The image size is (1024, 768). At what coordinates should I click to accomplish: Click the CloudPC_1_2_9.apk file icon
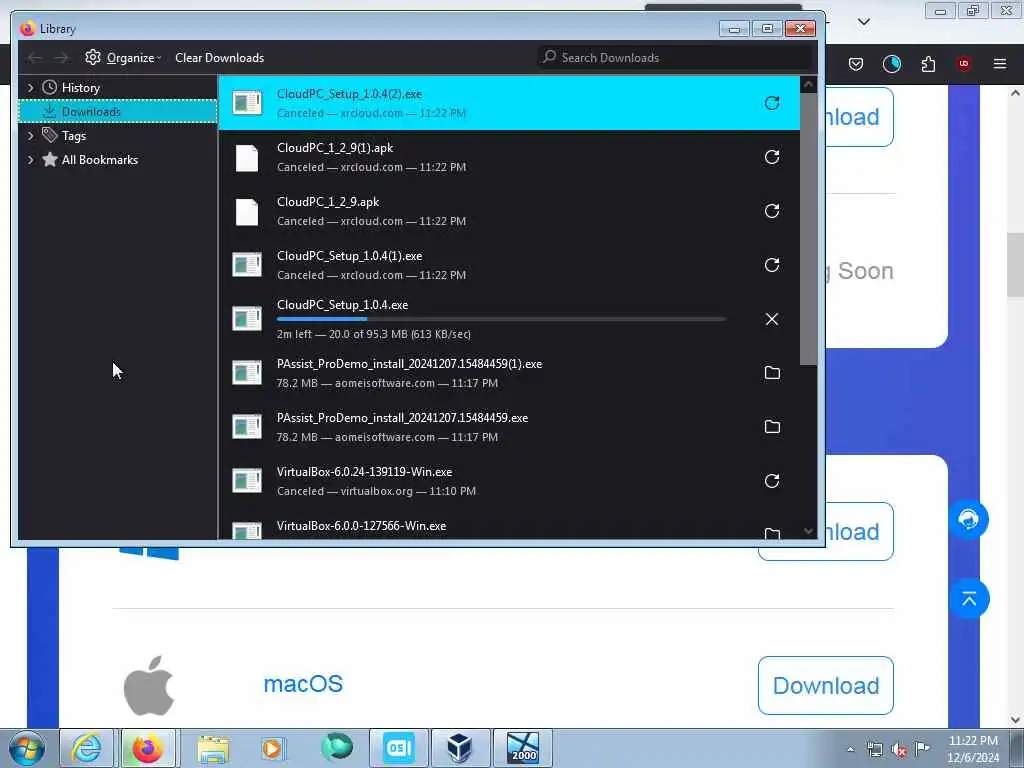tap(247, 212)
